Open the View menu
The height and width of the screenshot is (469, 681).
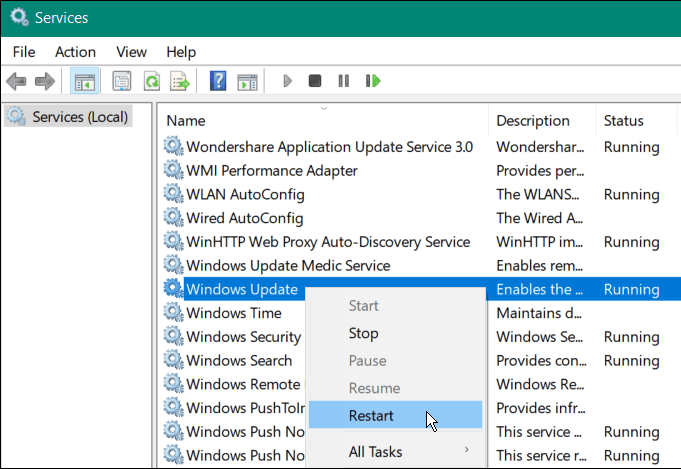[131, 52]
